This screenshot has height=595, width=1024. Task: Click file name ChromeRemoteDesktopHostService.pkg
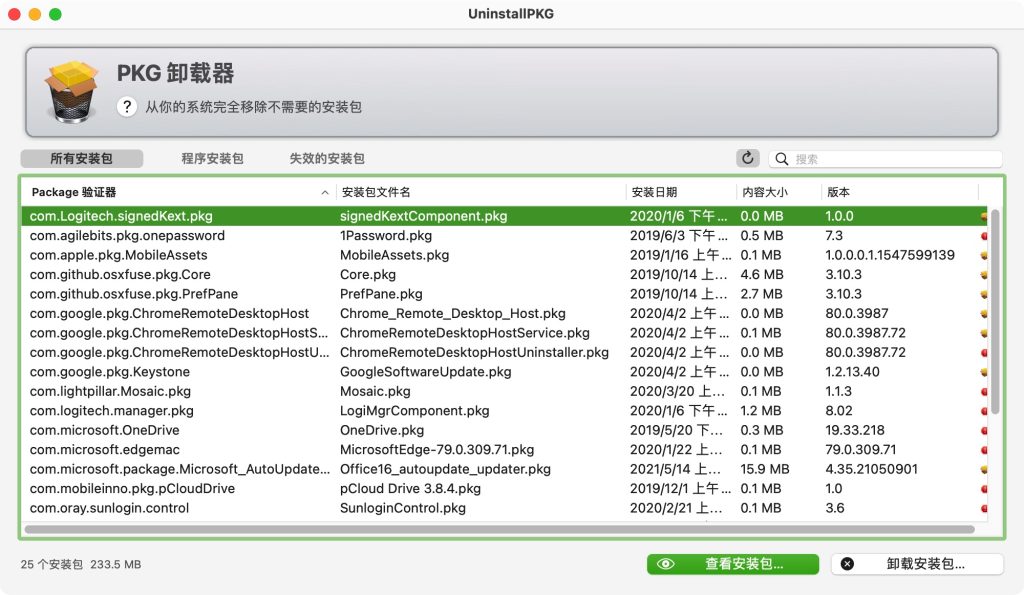click(465, 333)
